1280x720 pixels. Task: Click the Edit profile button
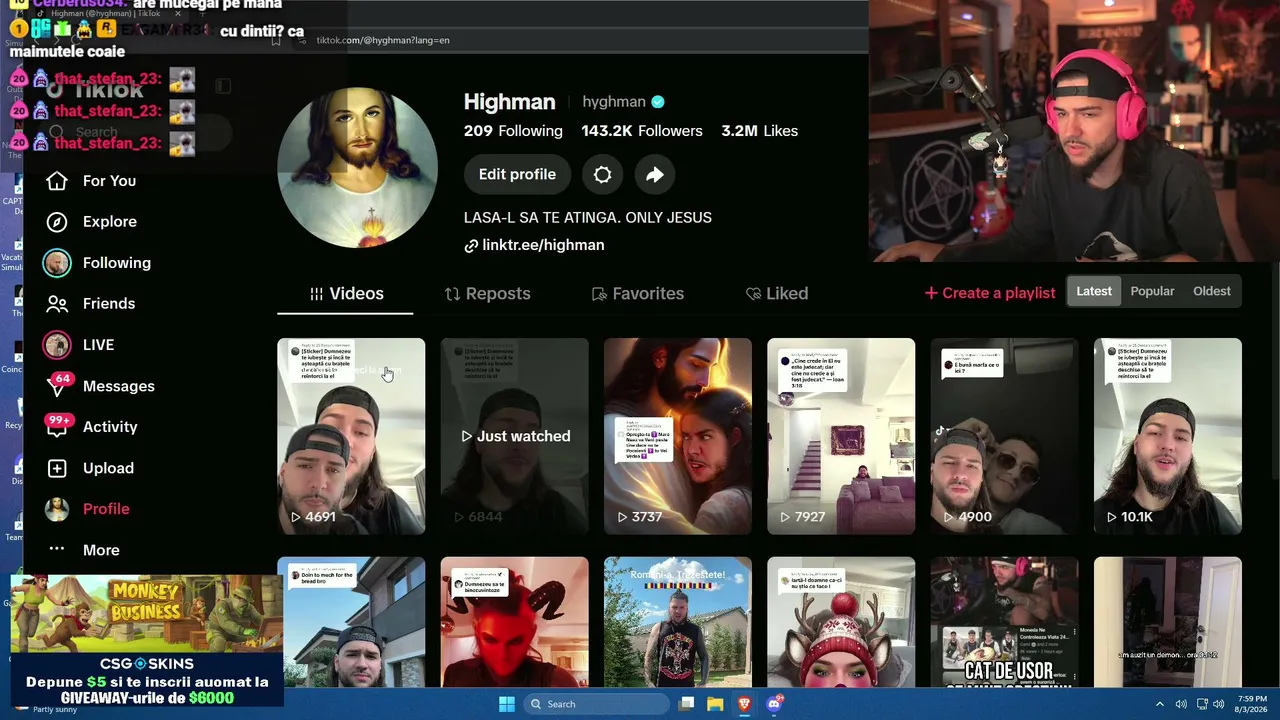517,174
